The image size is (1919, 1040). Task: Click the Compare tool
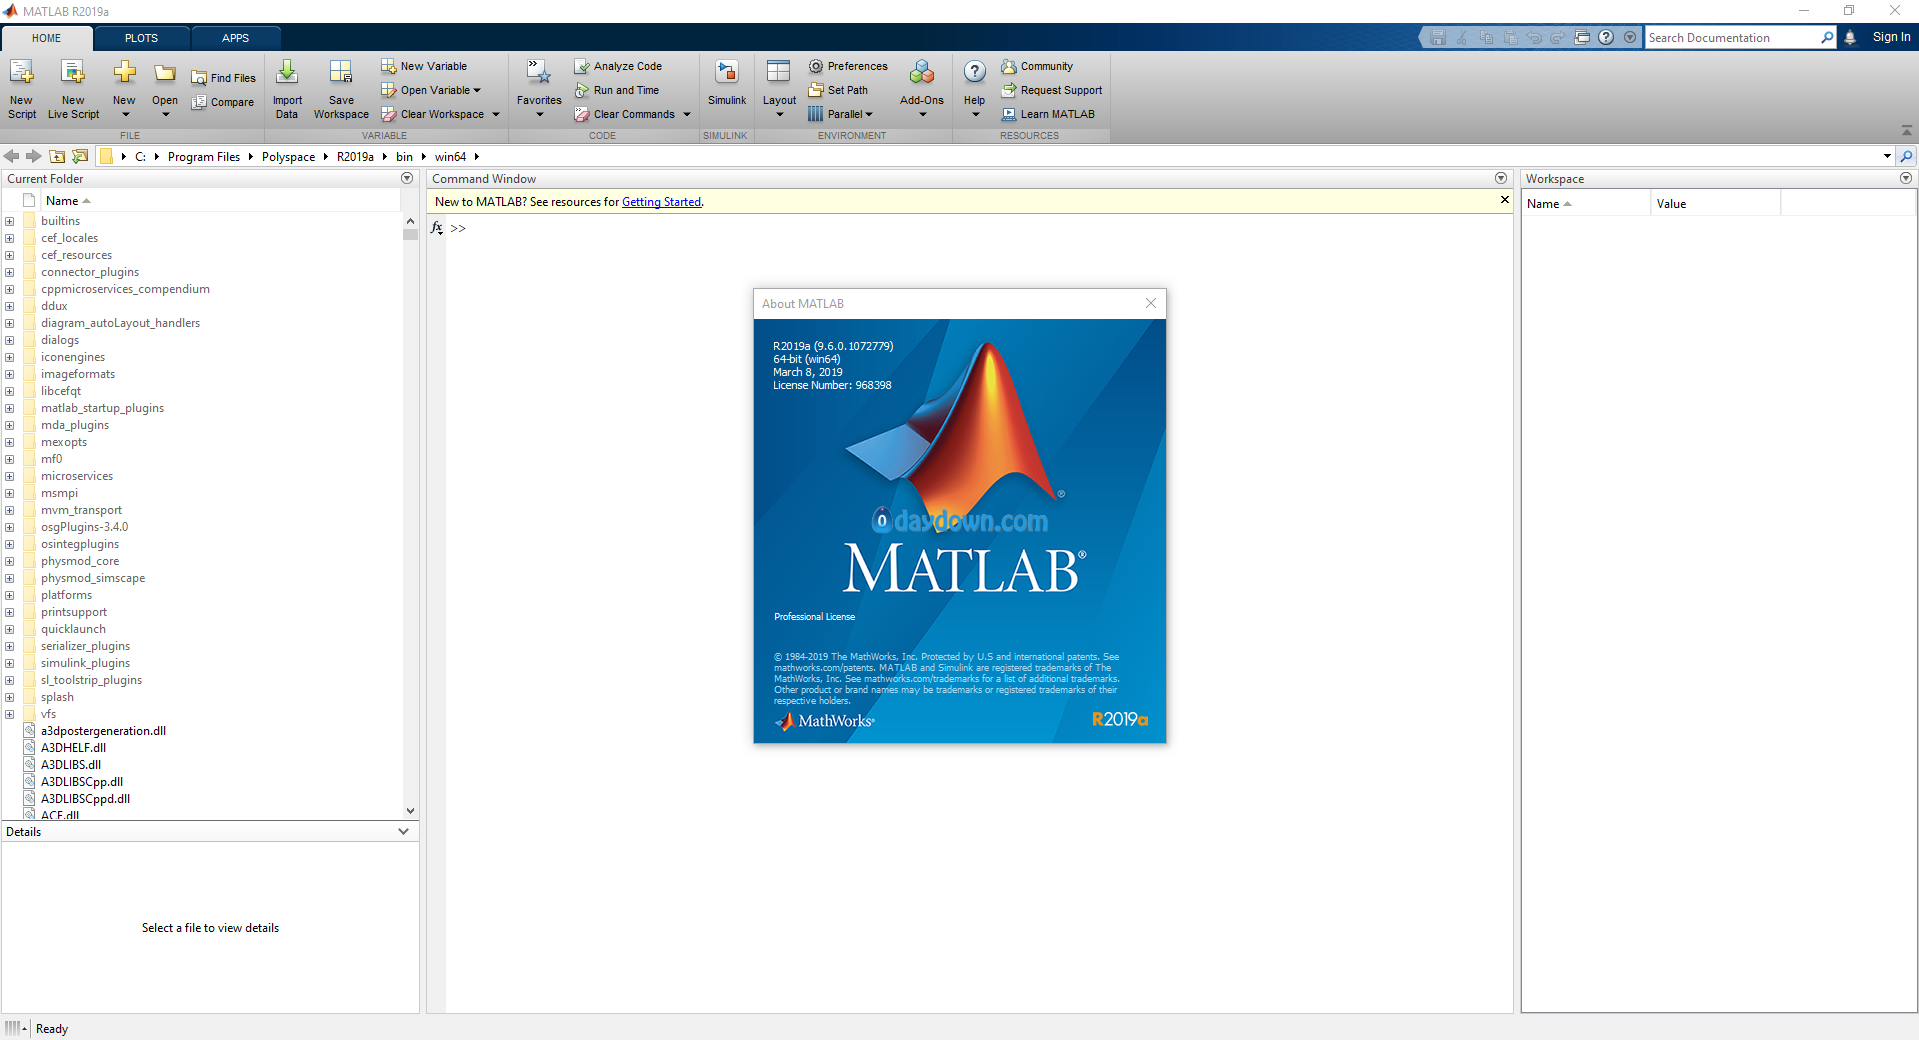coord(223,102)
